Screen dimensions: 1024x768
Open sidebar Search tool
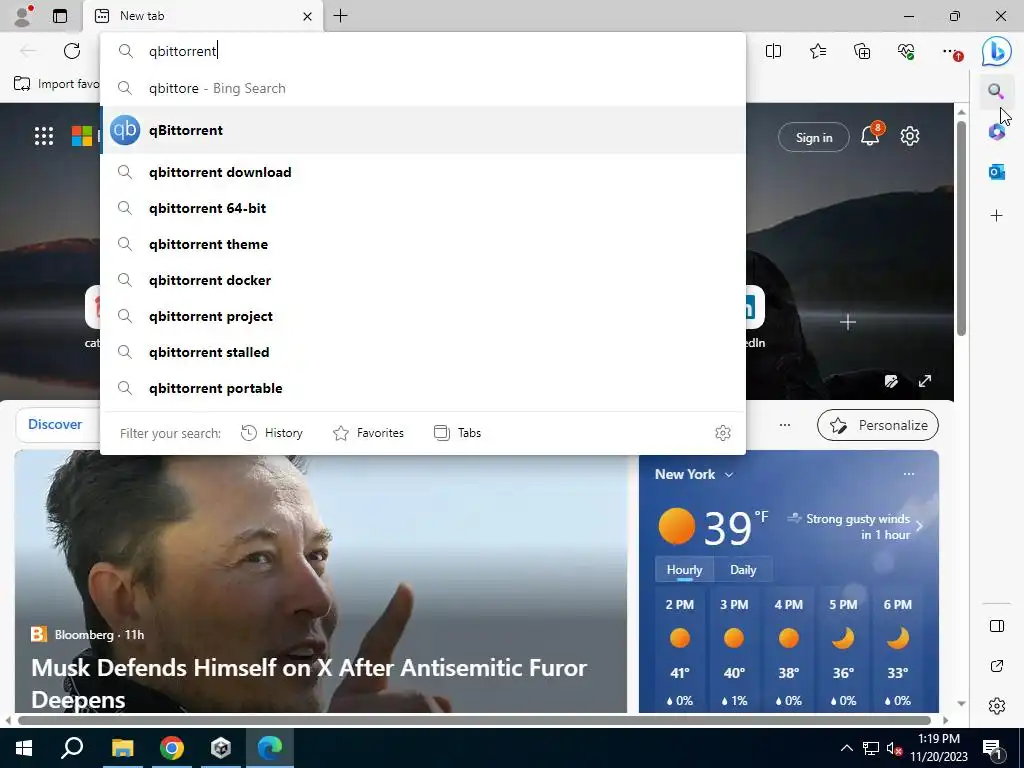(996, 91)
